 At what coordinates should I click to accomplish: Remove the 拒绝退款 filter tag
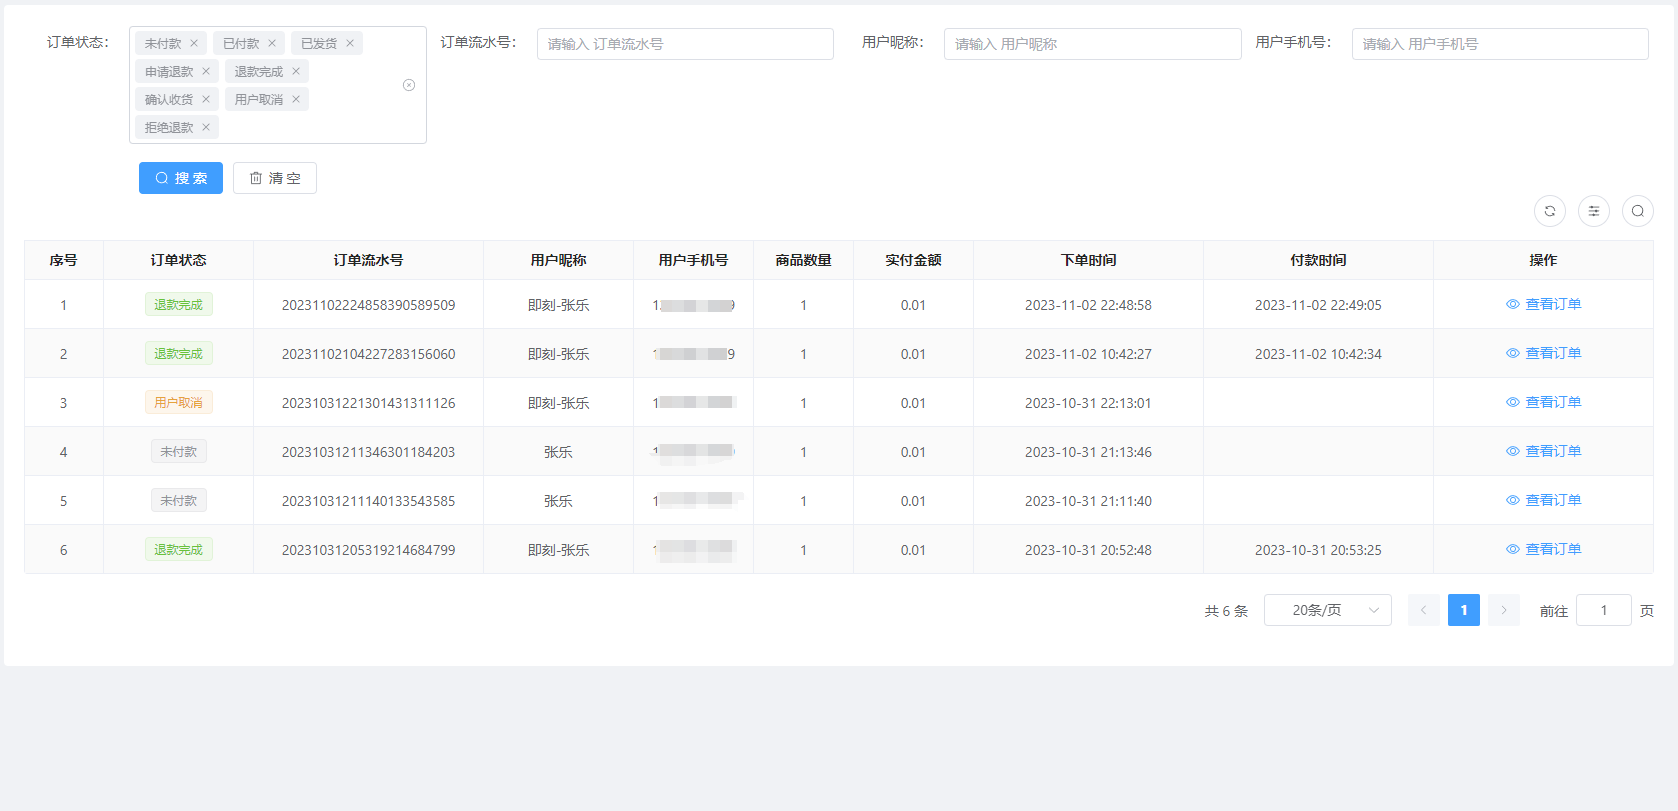coord(206,128)
